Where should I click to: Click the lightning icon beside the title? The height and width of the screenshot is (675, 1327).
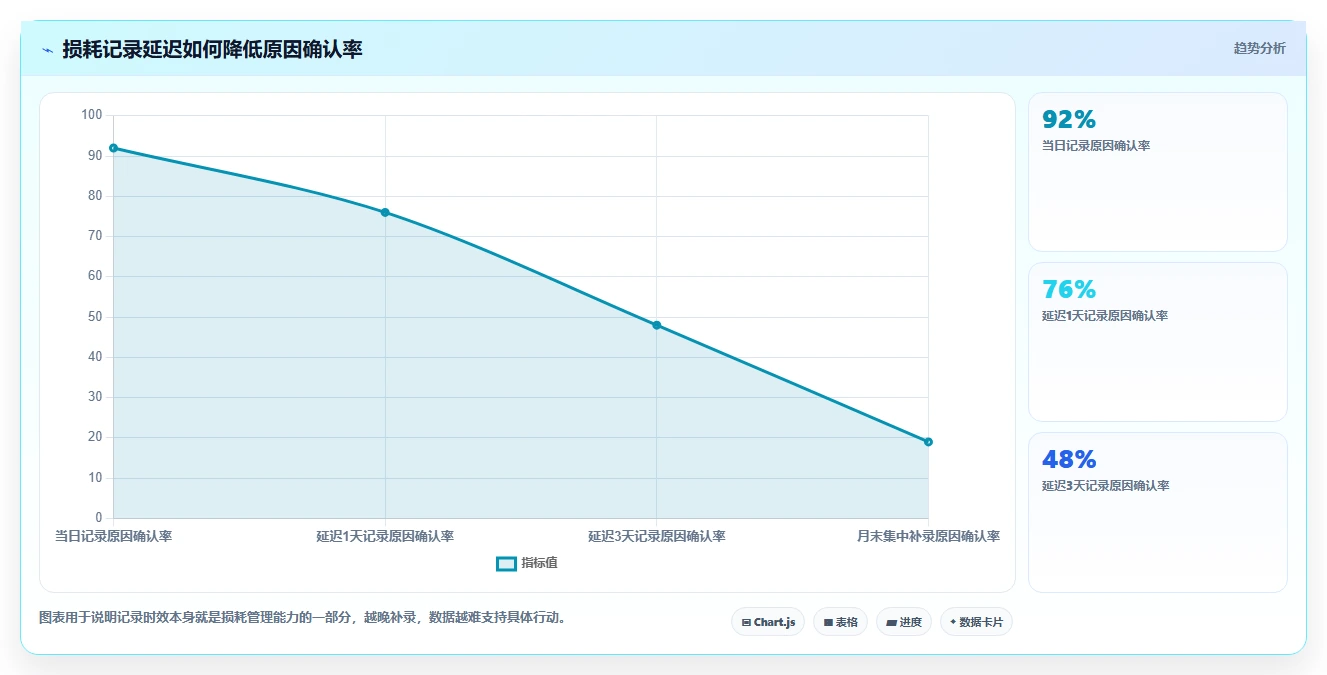pos(47,49)
